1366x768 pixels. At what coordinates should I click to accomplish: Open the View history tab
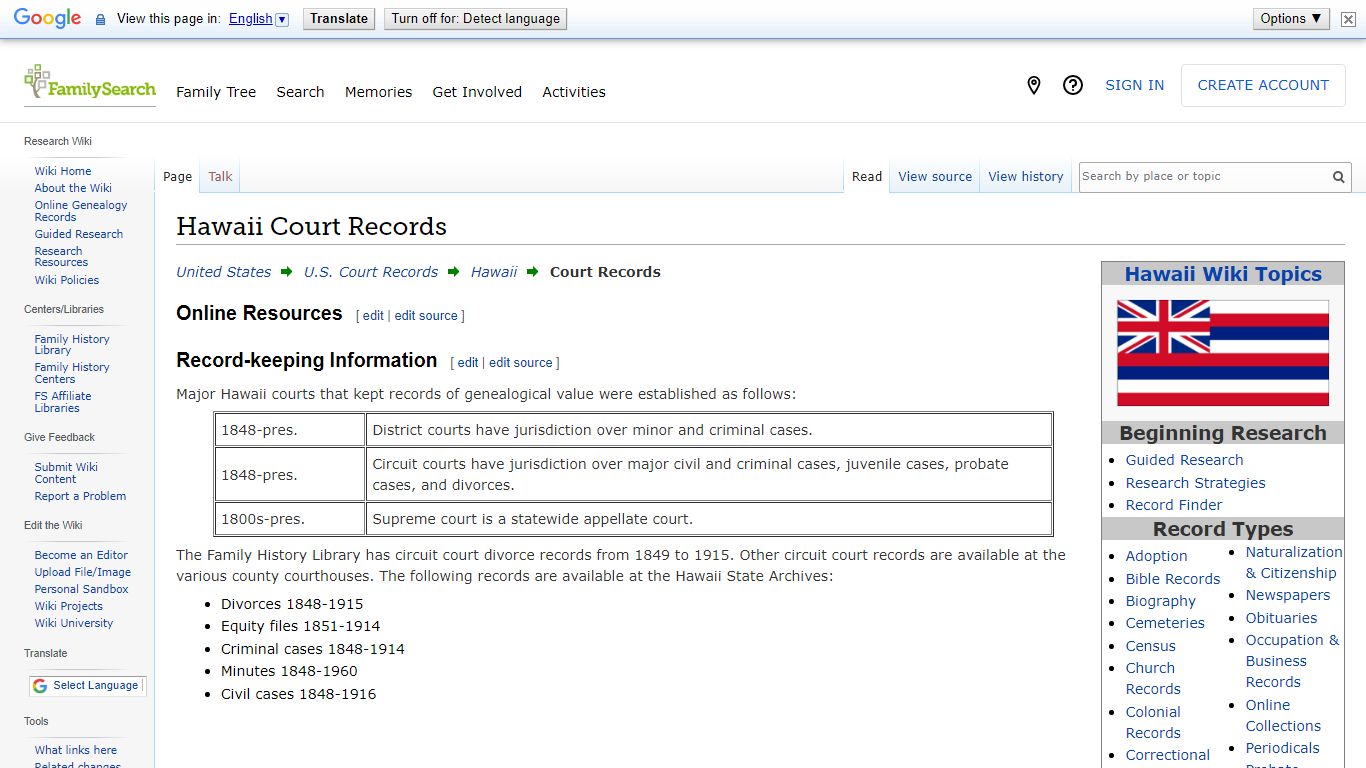pos(1026,177)
